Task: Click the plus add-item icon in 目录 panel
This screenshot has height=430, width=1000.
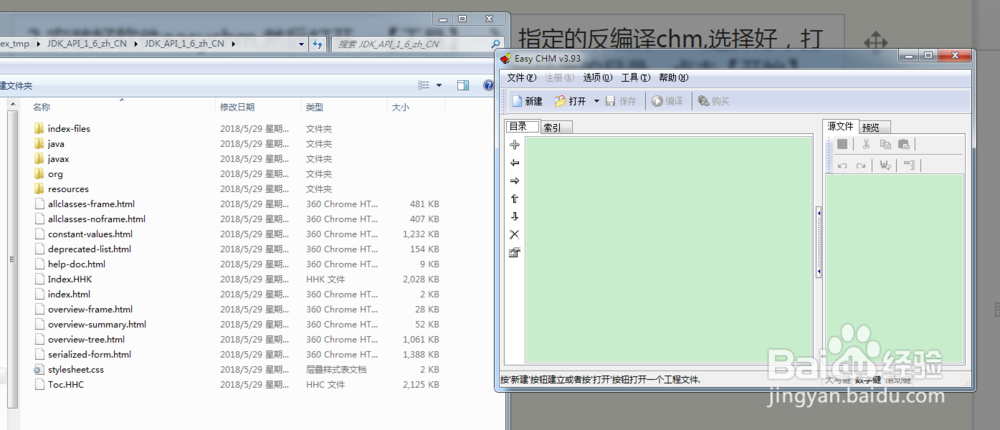Action: [x=515, y=145]
